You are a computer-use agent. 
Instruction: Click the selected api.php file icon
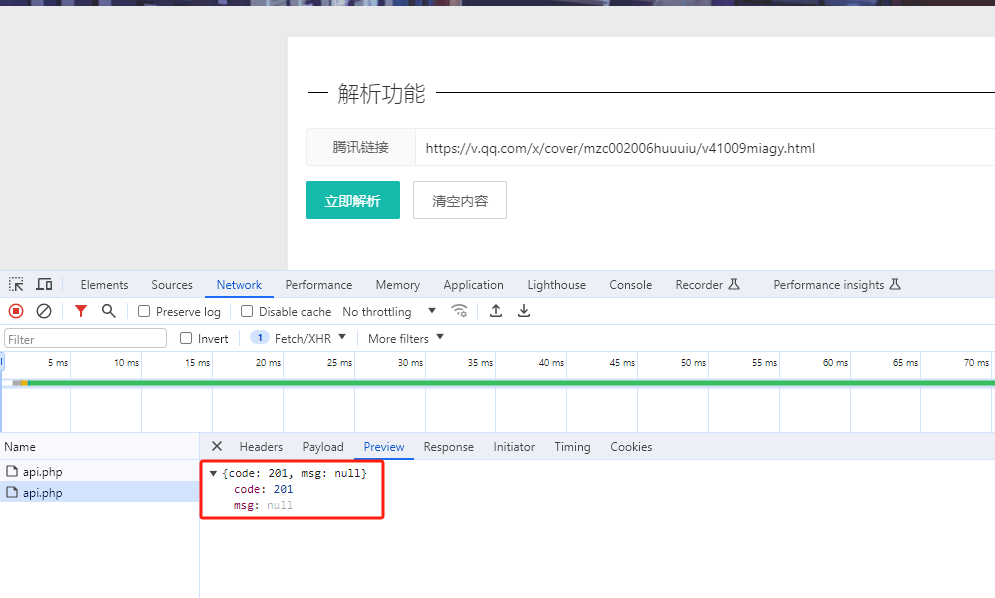click(x=11, y=492)
